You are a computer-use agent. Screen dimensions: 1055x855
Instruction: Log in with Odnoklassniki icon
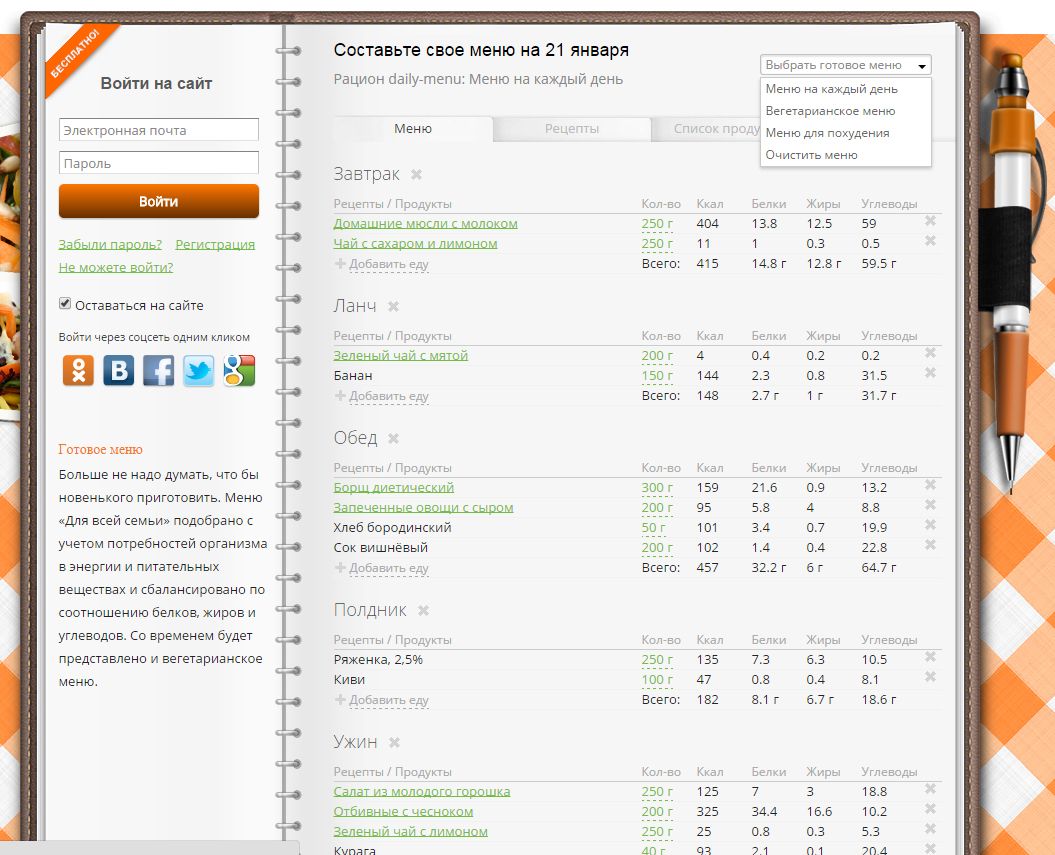click(x=78, y=370)
